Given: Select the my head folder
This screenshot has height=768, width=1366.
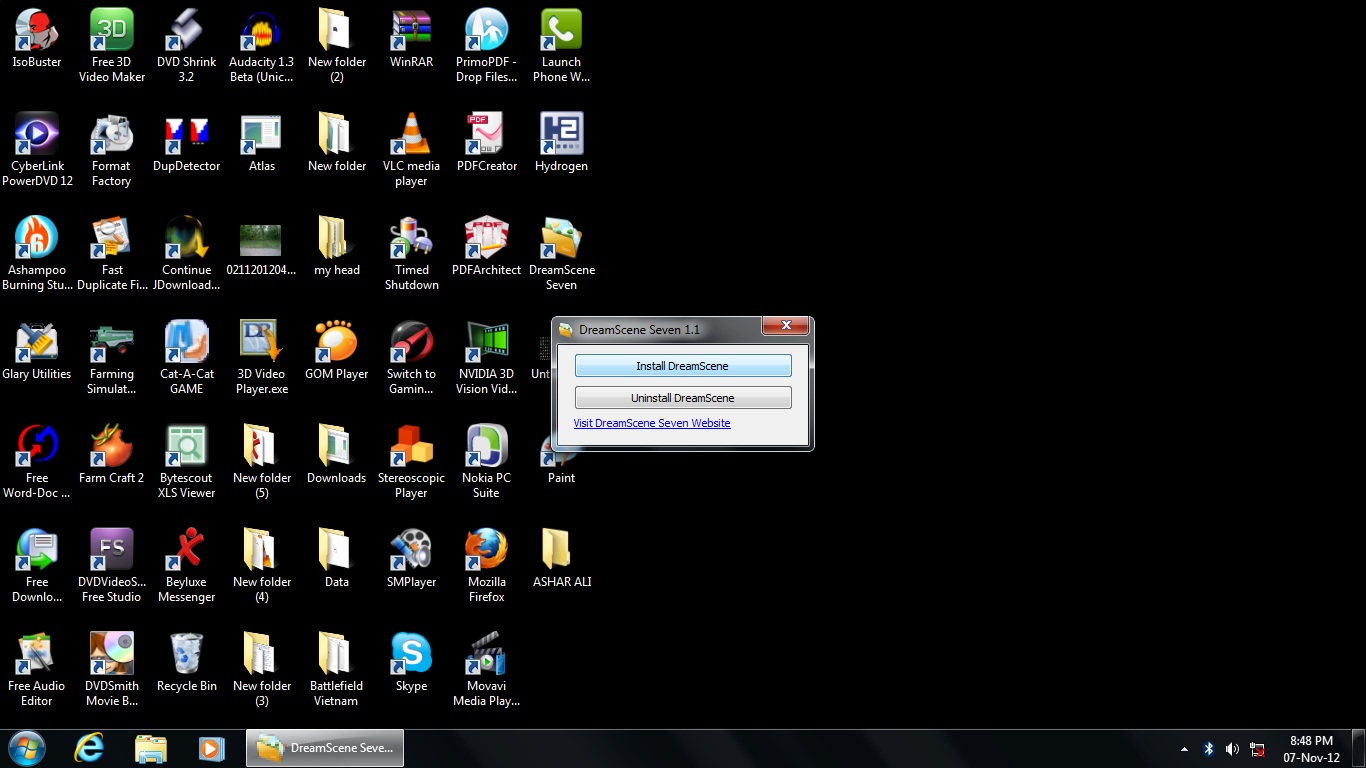Looking at the screenshot, I should click(337, 248).
